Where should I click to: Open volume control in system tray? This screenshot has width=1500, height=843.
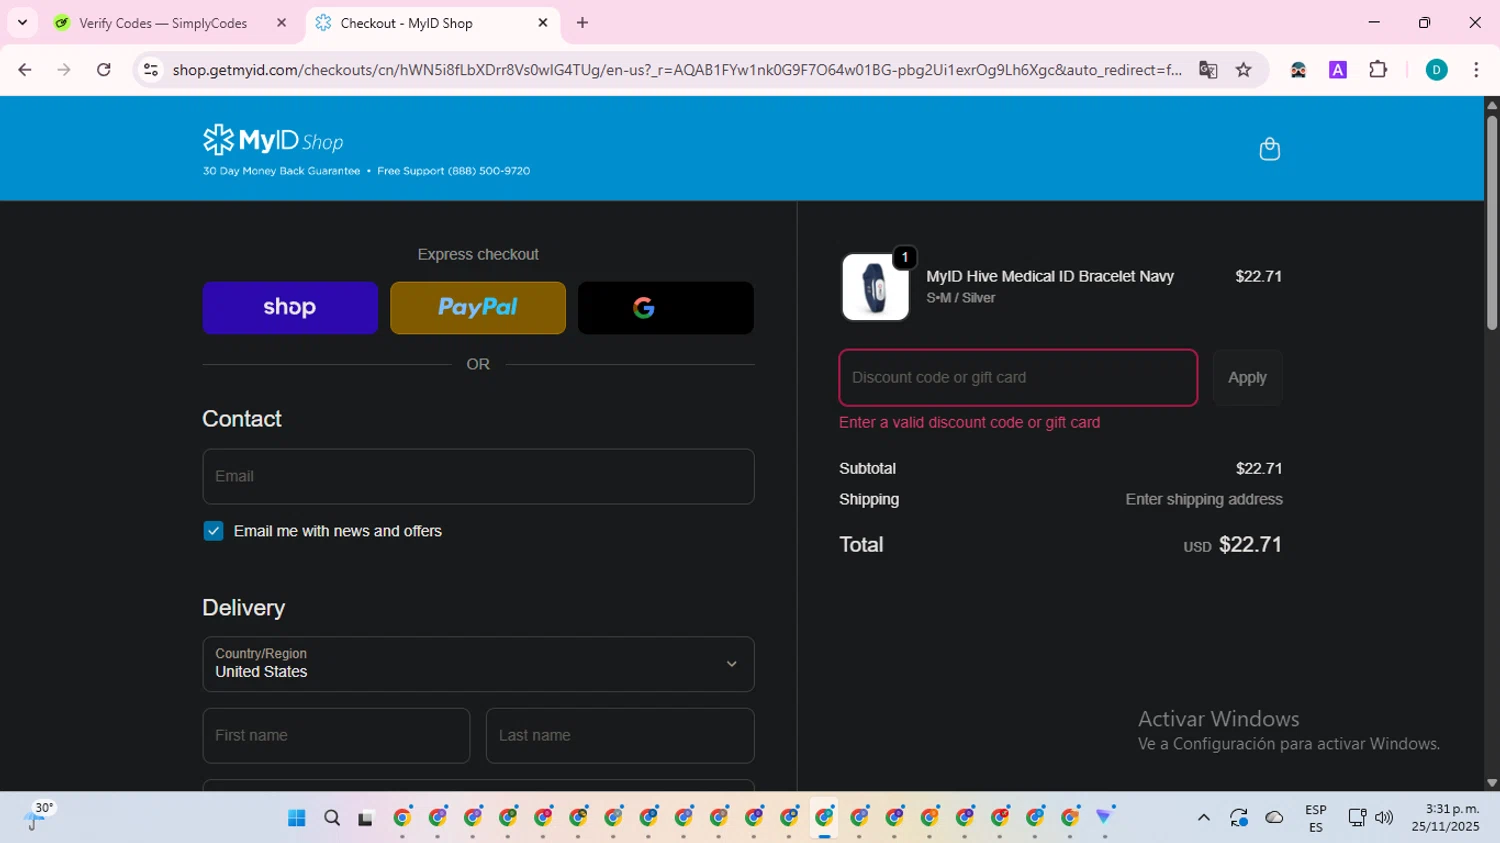pyautogui.click(x=1384, y=818)
